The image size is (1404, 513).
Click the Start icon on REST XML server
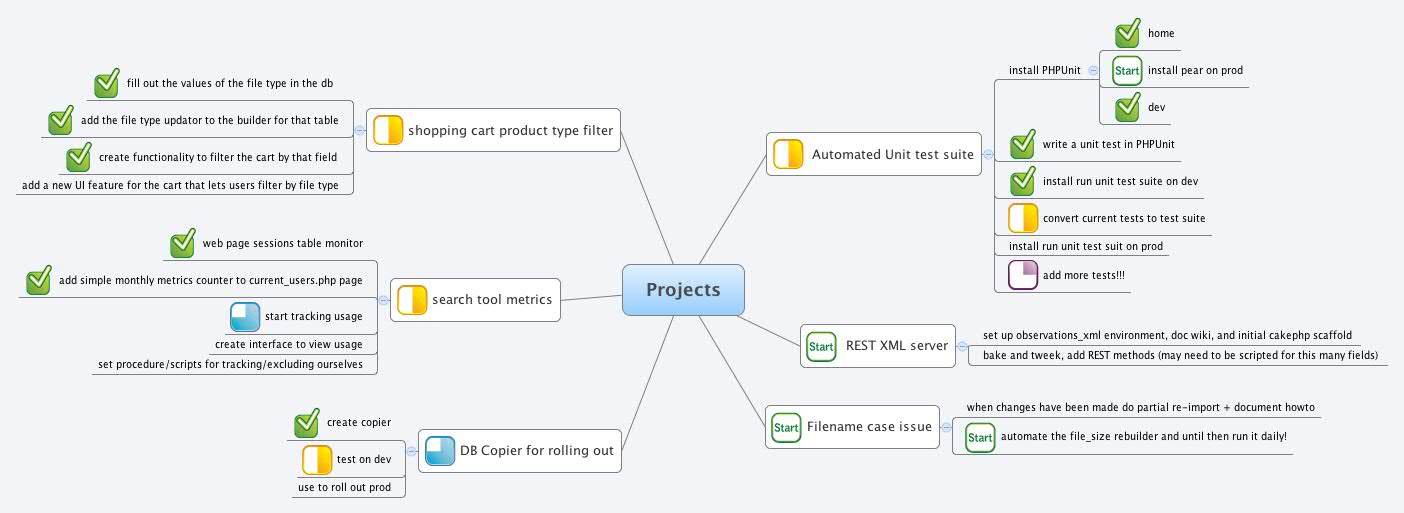pos(821,346)
